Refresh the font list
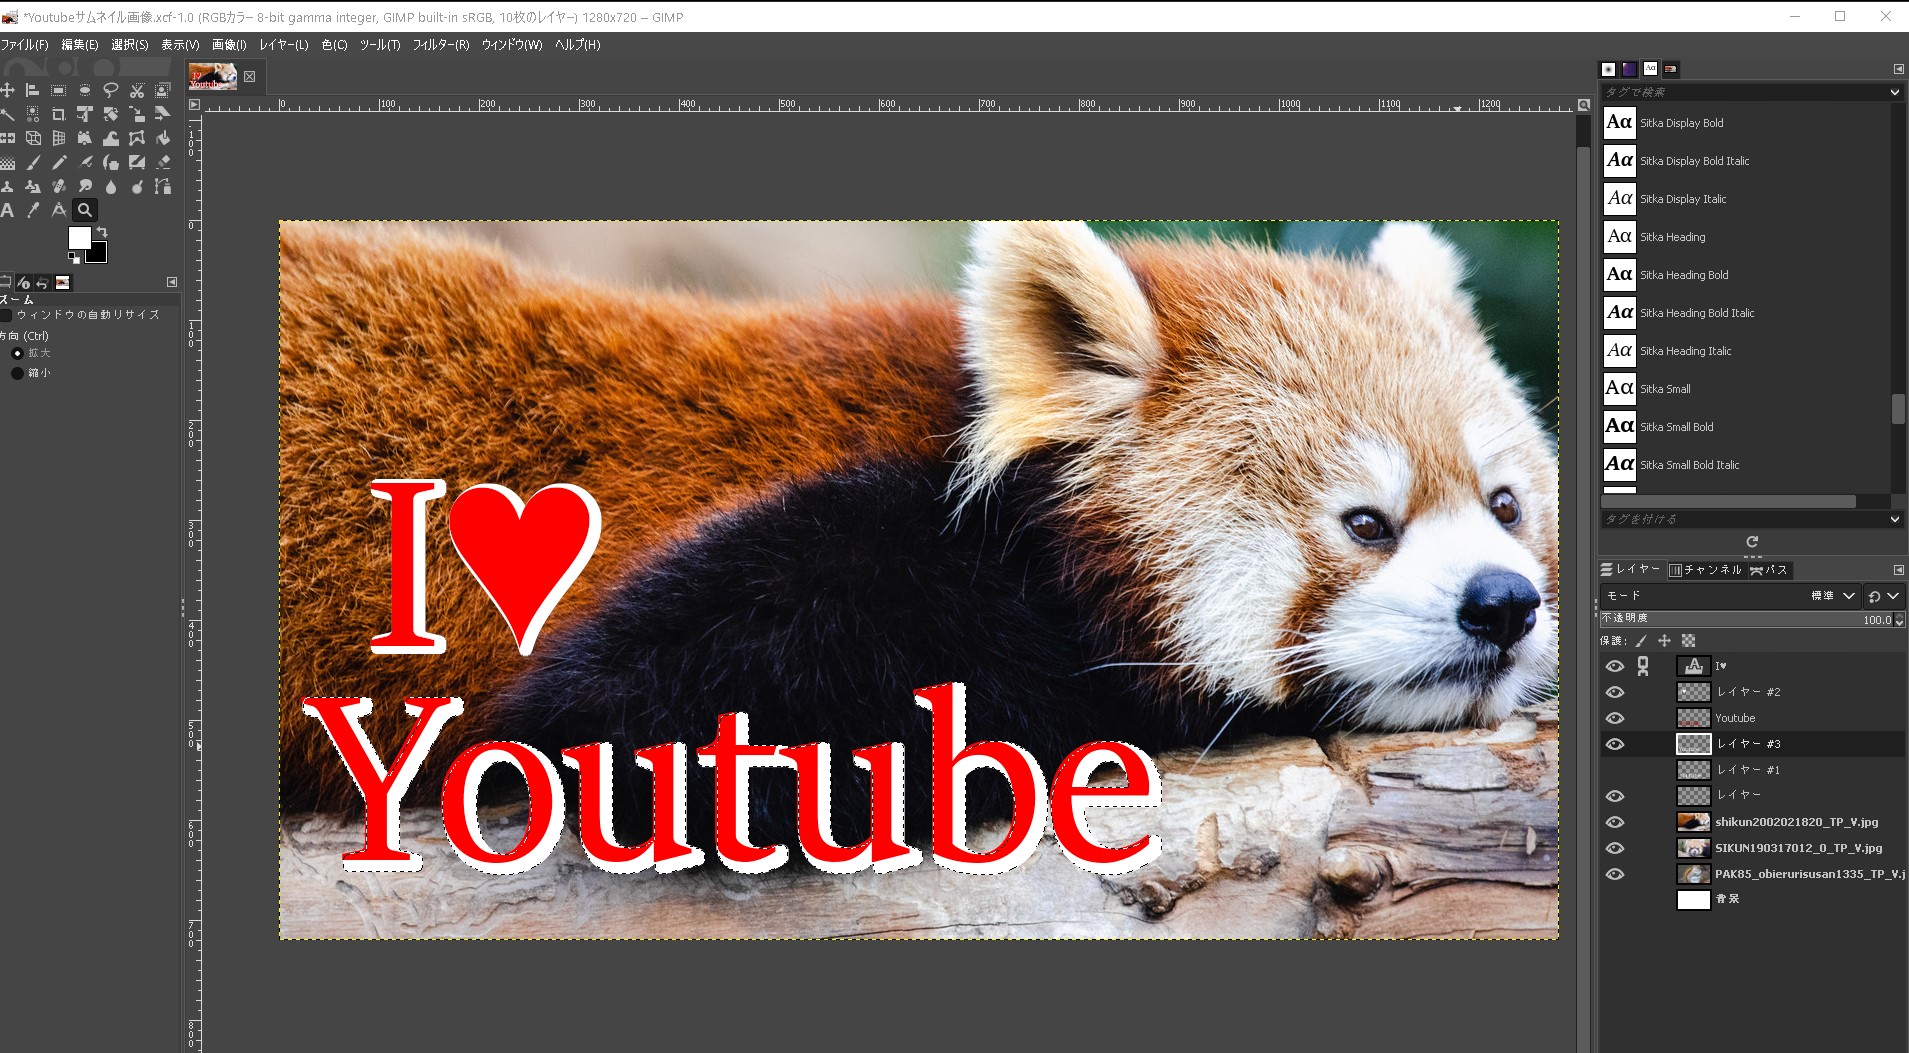1909x1053 pixels. coord(1752,541)
